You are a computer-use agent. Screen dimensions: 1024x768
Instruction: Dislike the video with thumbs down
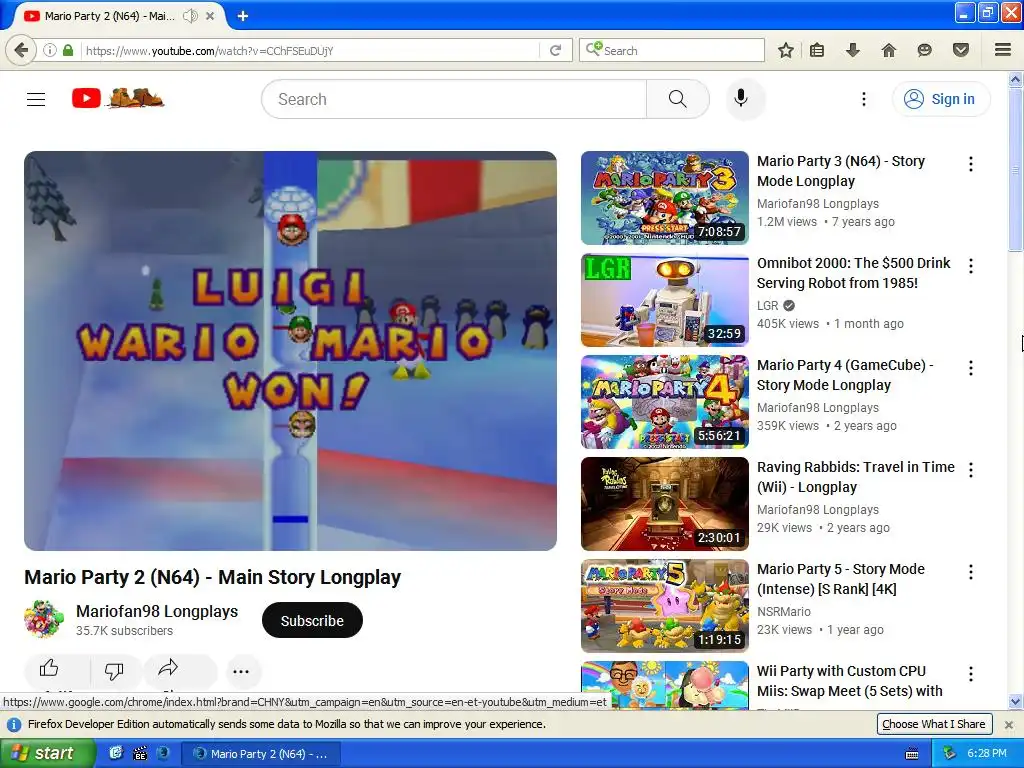114,670
